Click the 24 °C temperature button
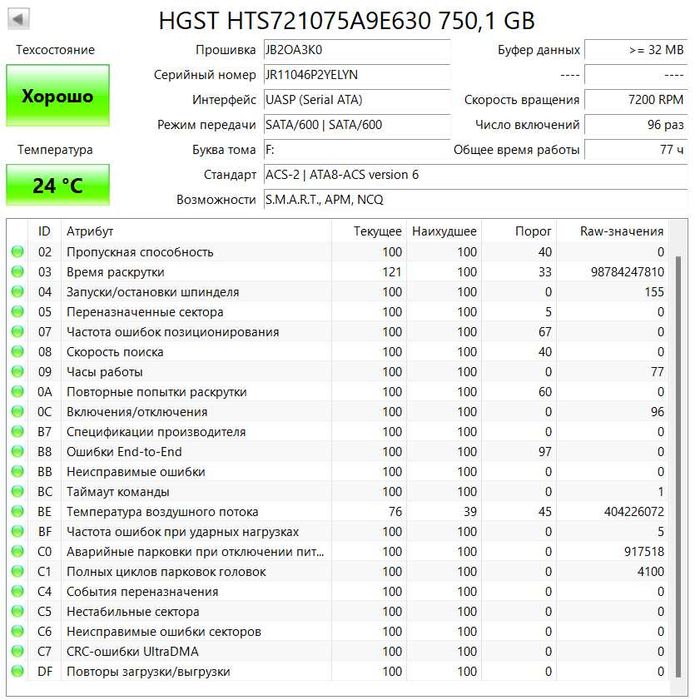Image resolution: width=695 pixels, height=700 pixels. pos(58,185)
